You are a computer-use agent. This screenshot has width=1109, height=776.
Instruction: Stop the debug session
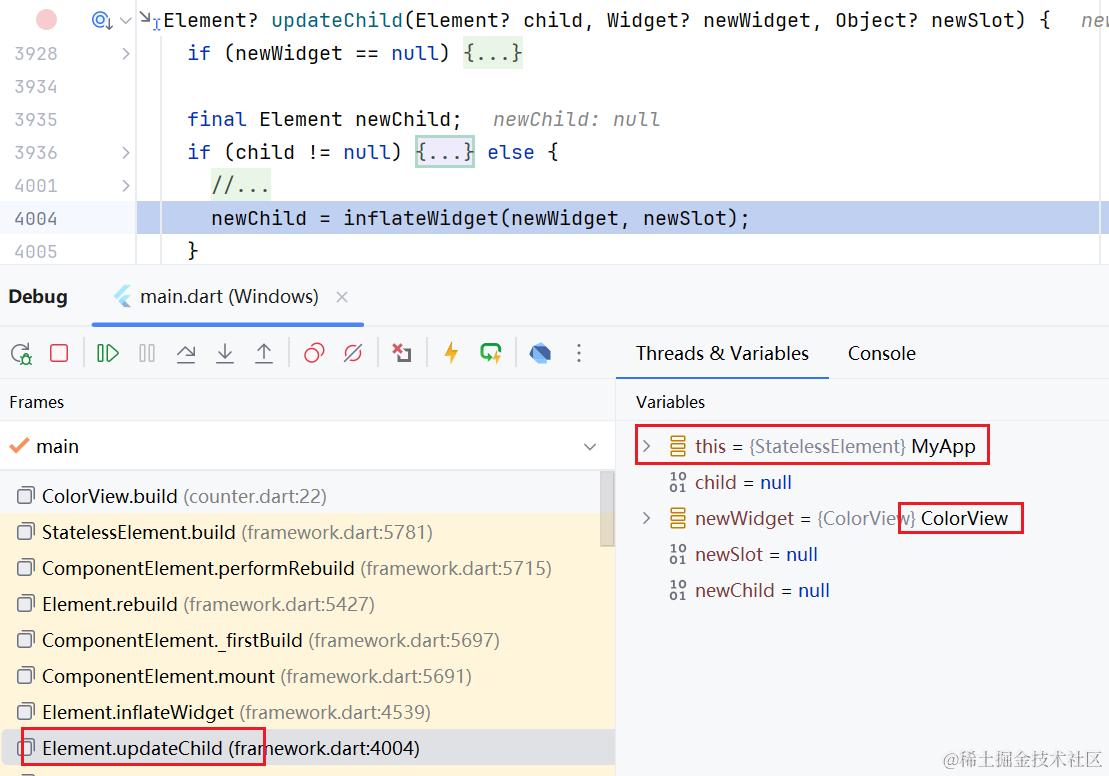(59, 352)
